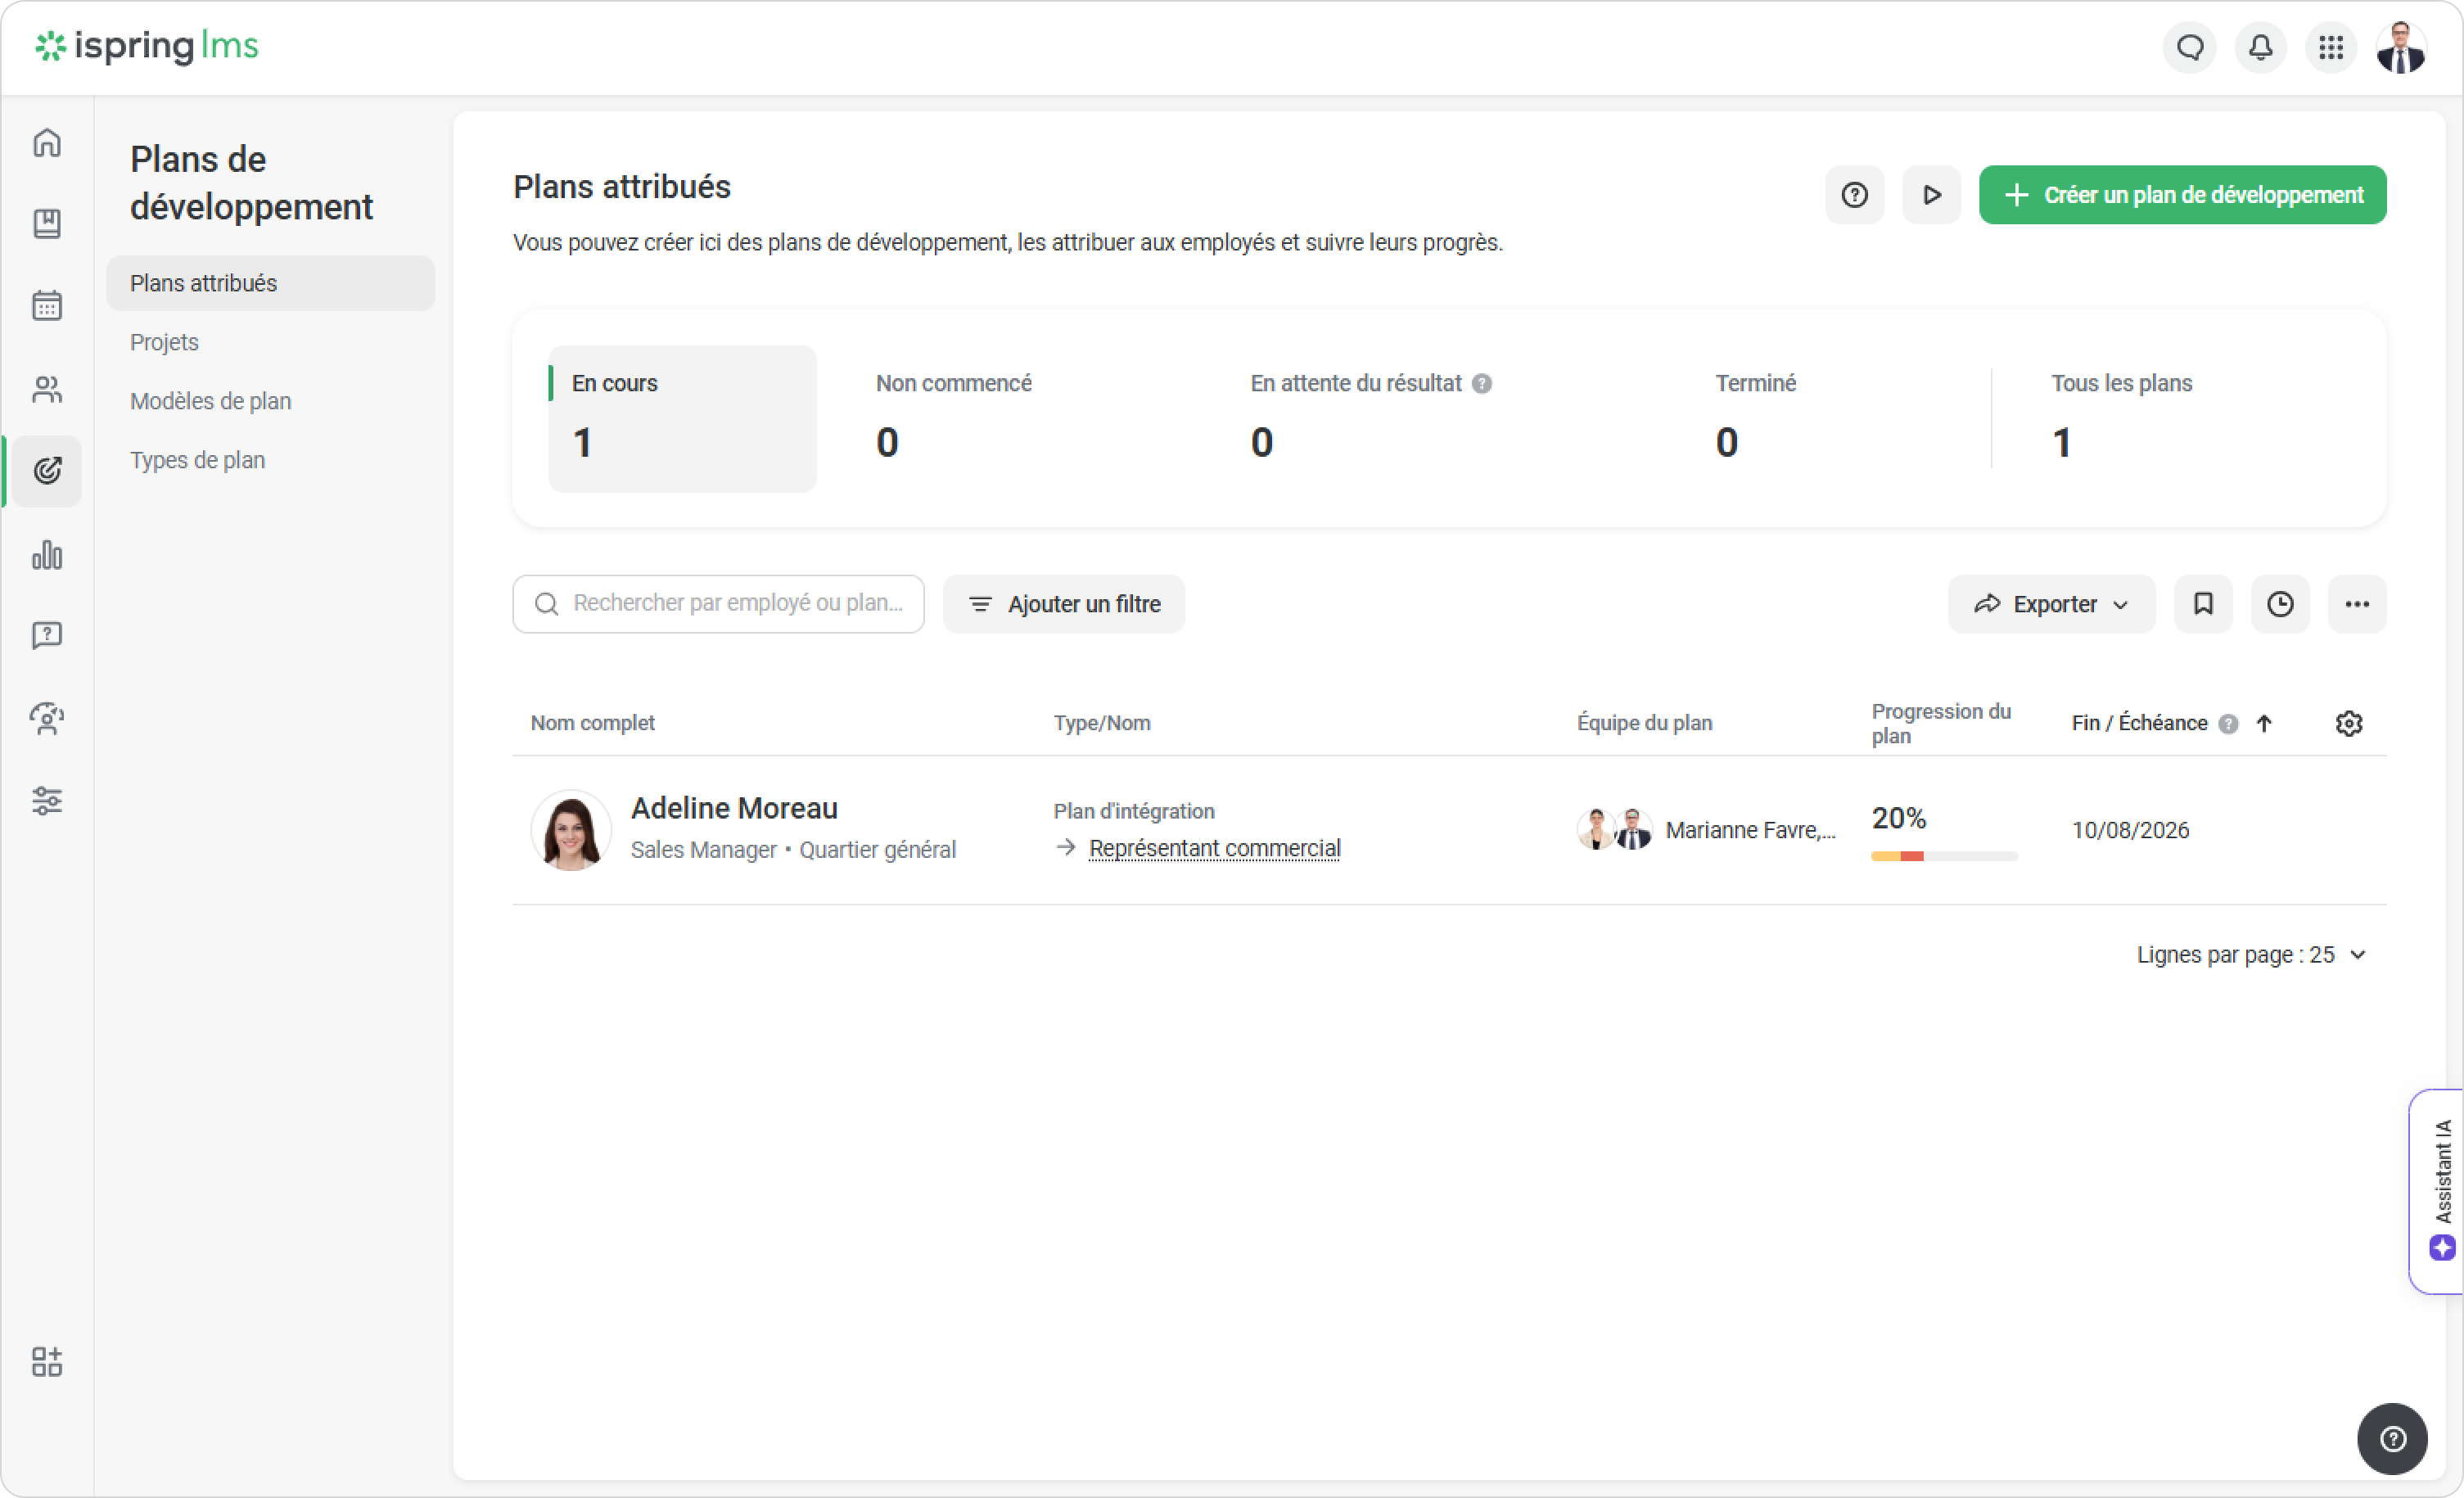Click the help question icon beside play button
The height and width of the screenshot is (1498, 2464).
coord(1855,194)
